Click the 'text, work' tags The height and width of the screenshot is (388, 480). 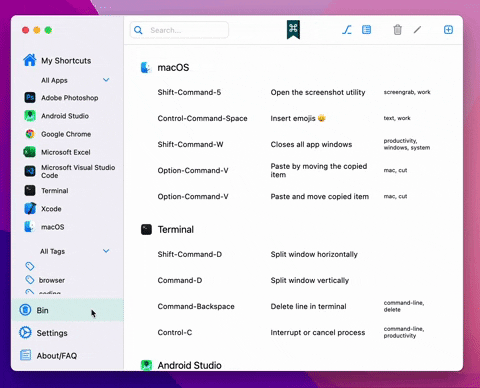click(397, 118)
